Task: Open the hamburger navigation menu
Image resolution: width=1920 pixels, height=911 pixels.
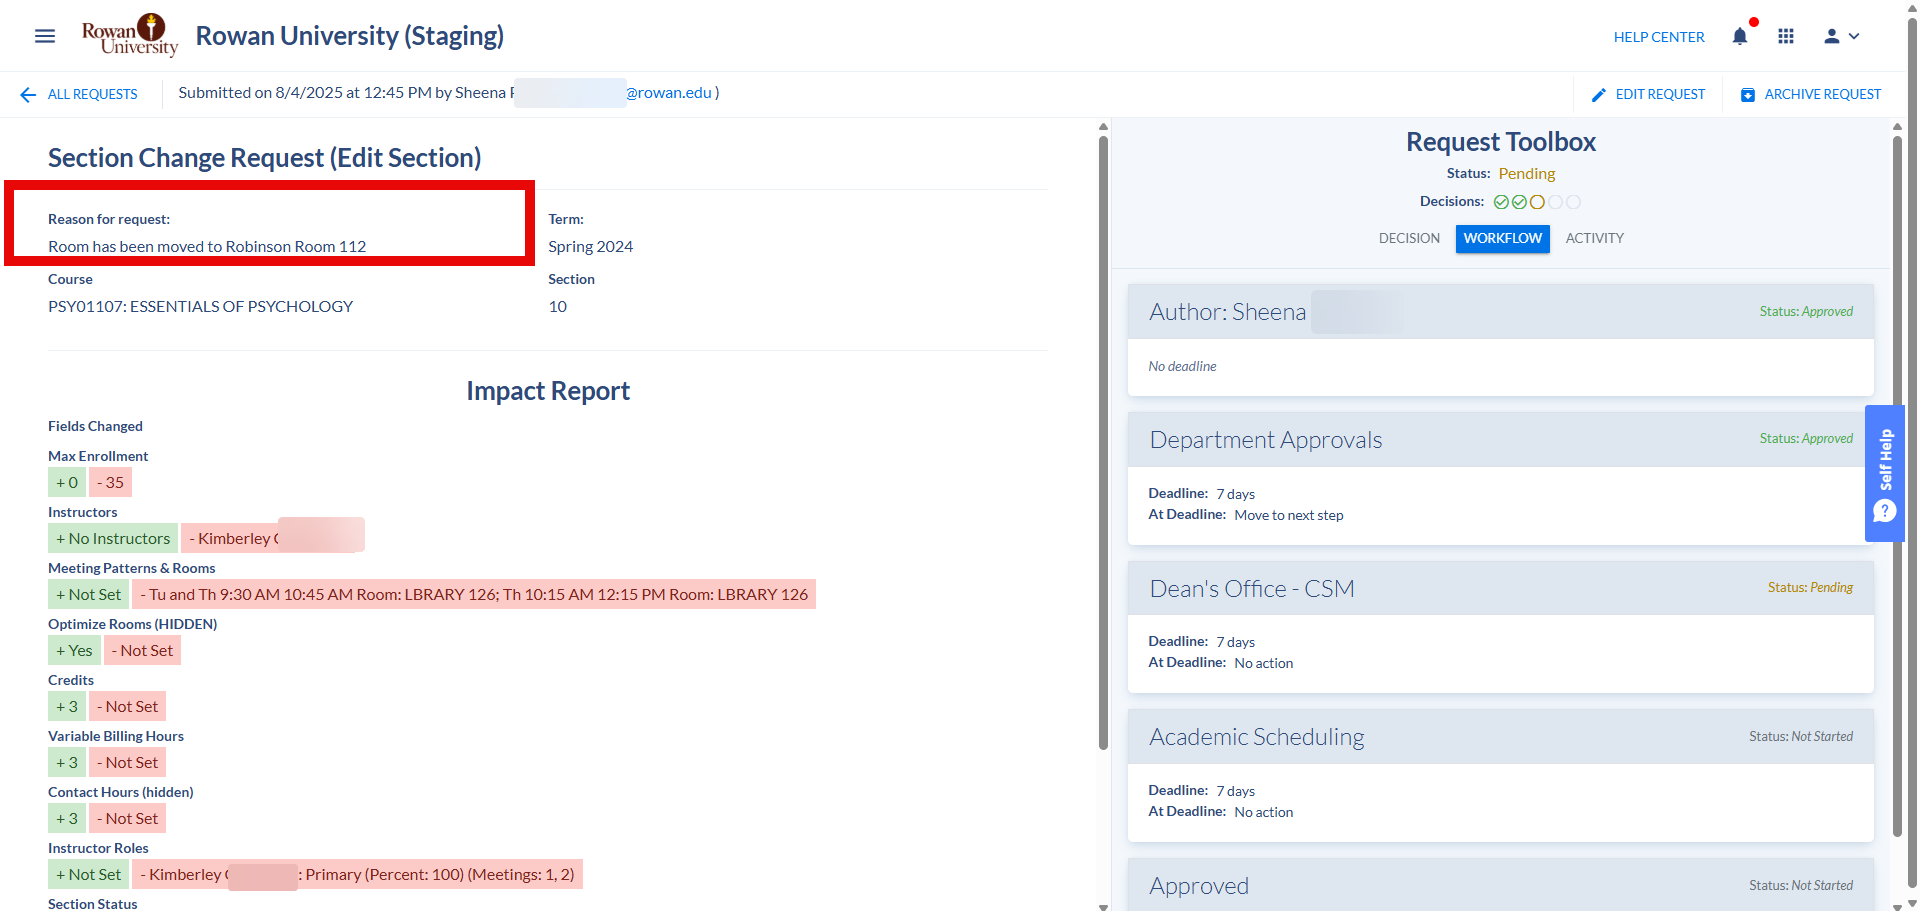Action: click(45, 36)
